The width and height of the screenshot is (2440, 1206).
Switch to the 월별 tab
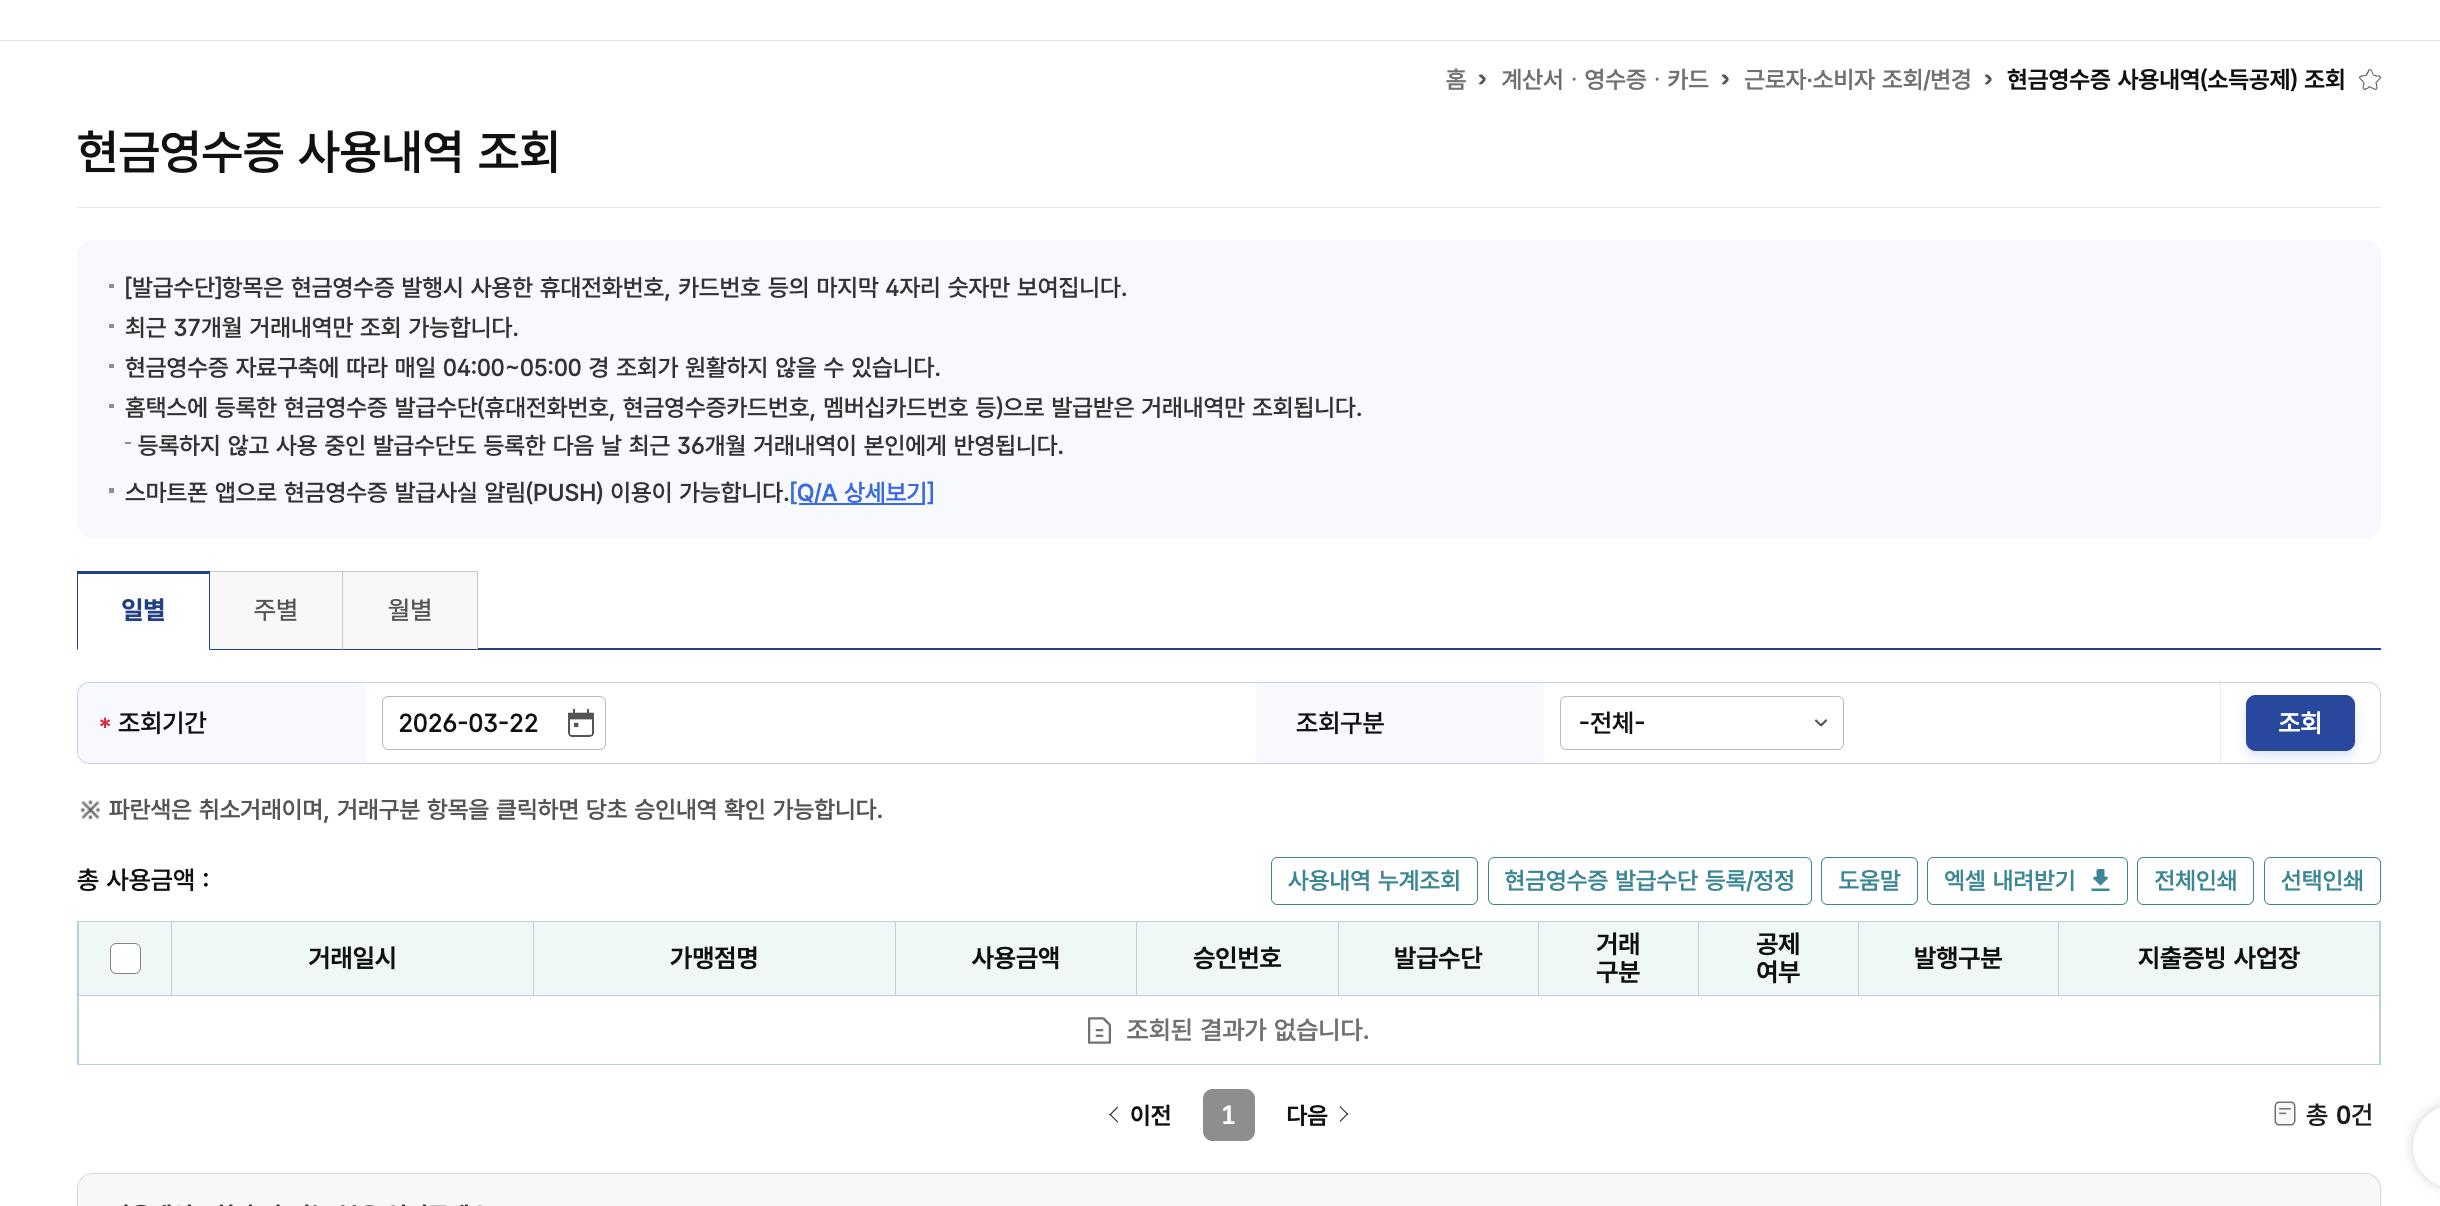coord(410,610)
